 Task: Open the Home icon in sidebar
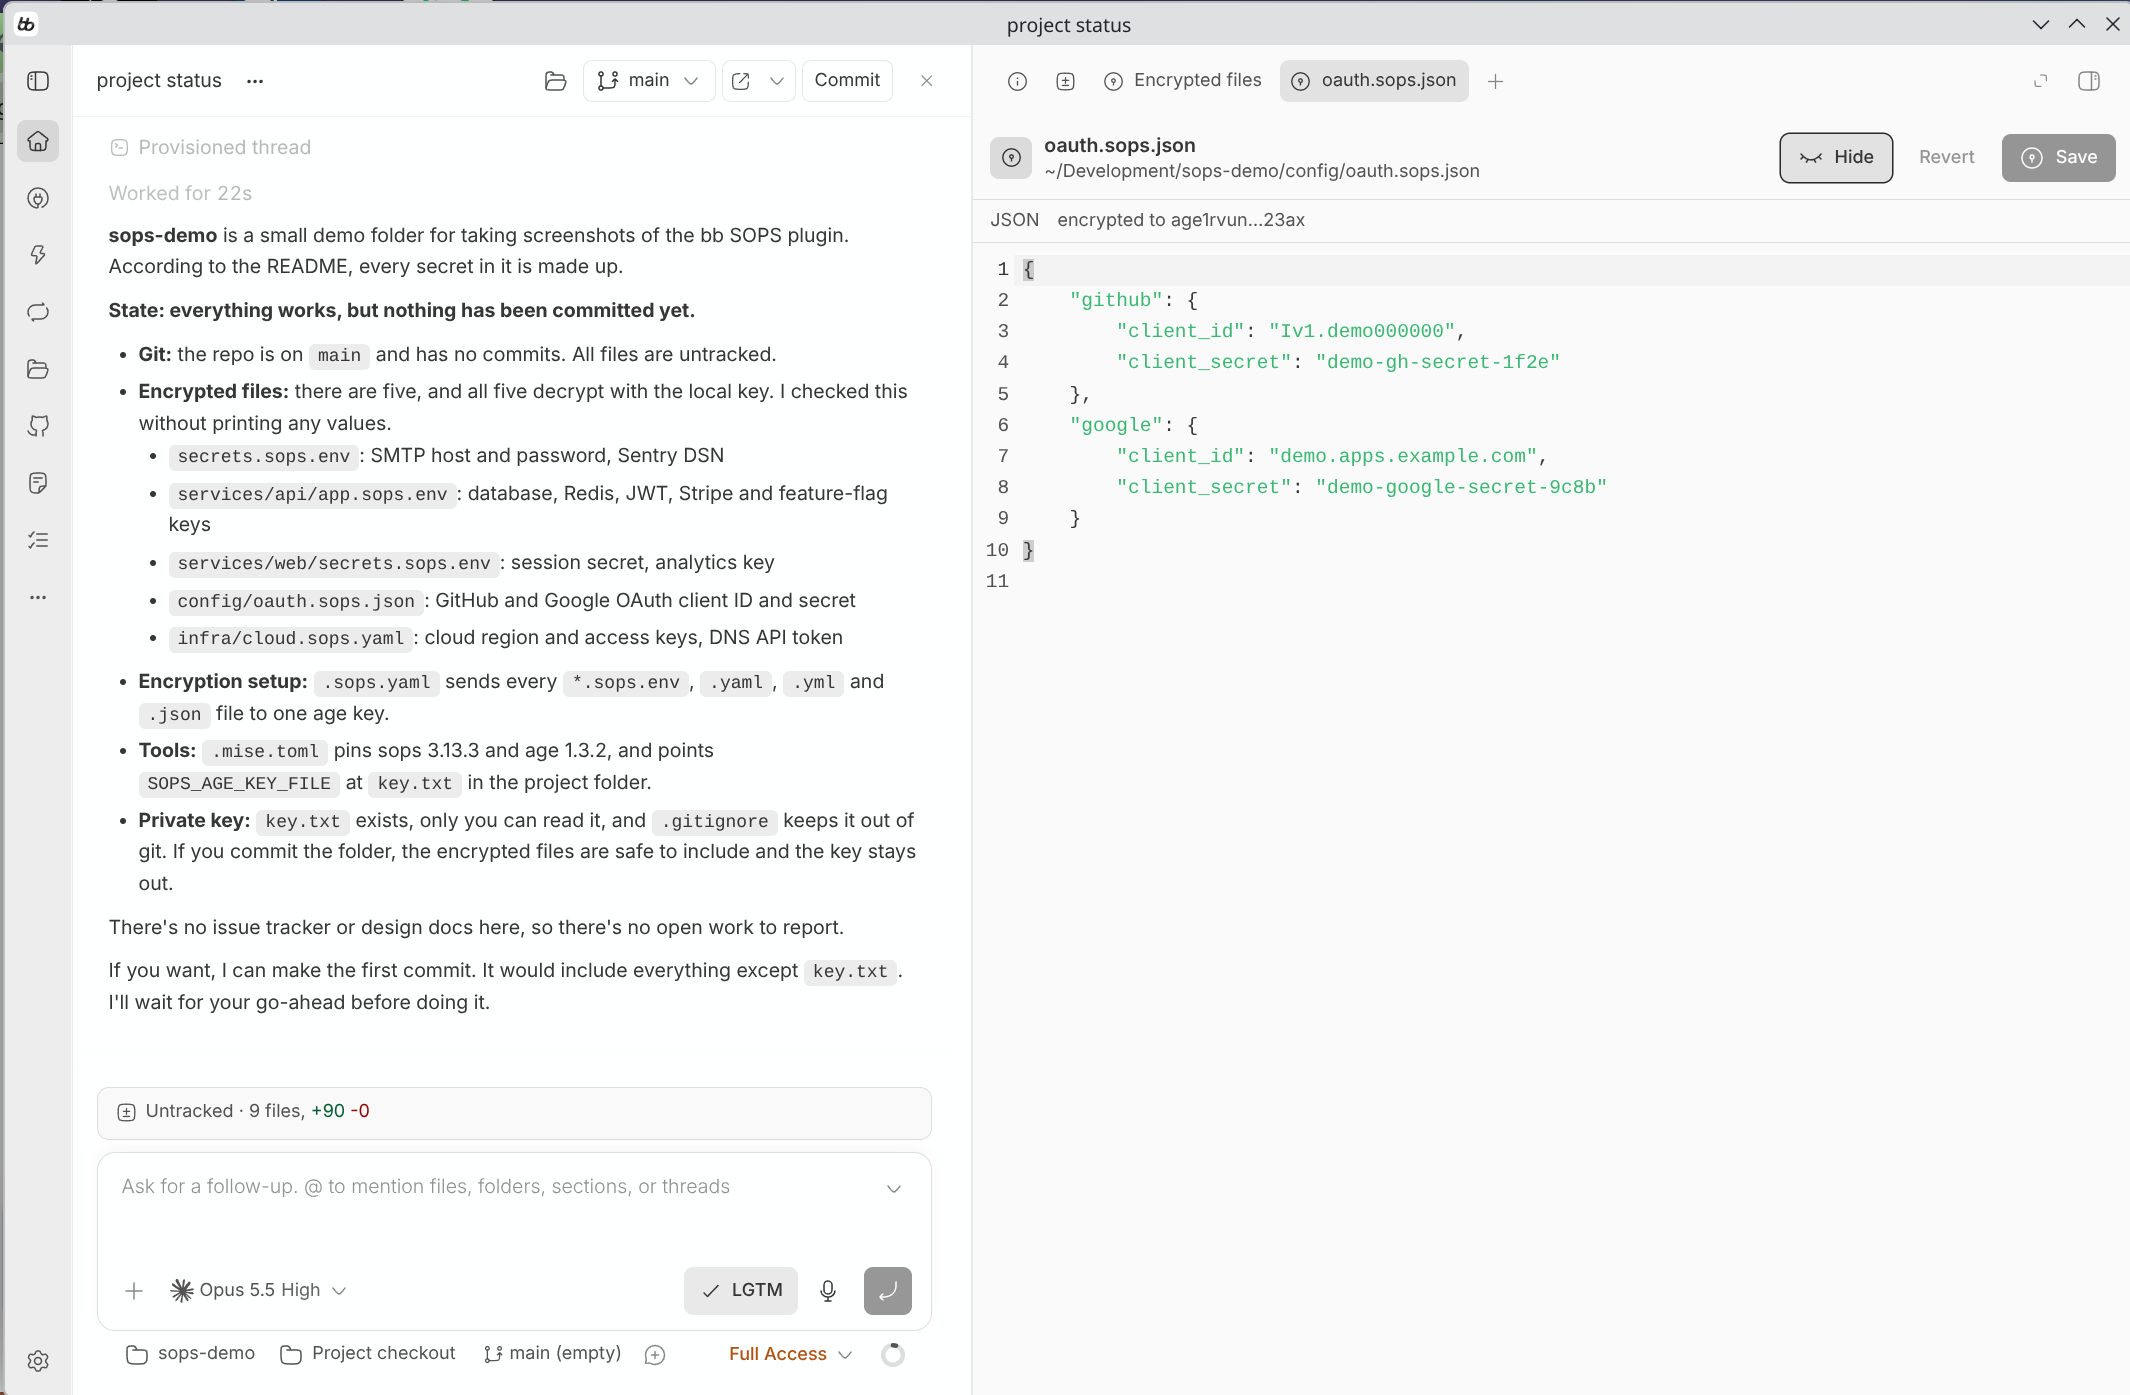click(38, 141)
